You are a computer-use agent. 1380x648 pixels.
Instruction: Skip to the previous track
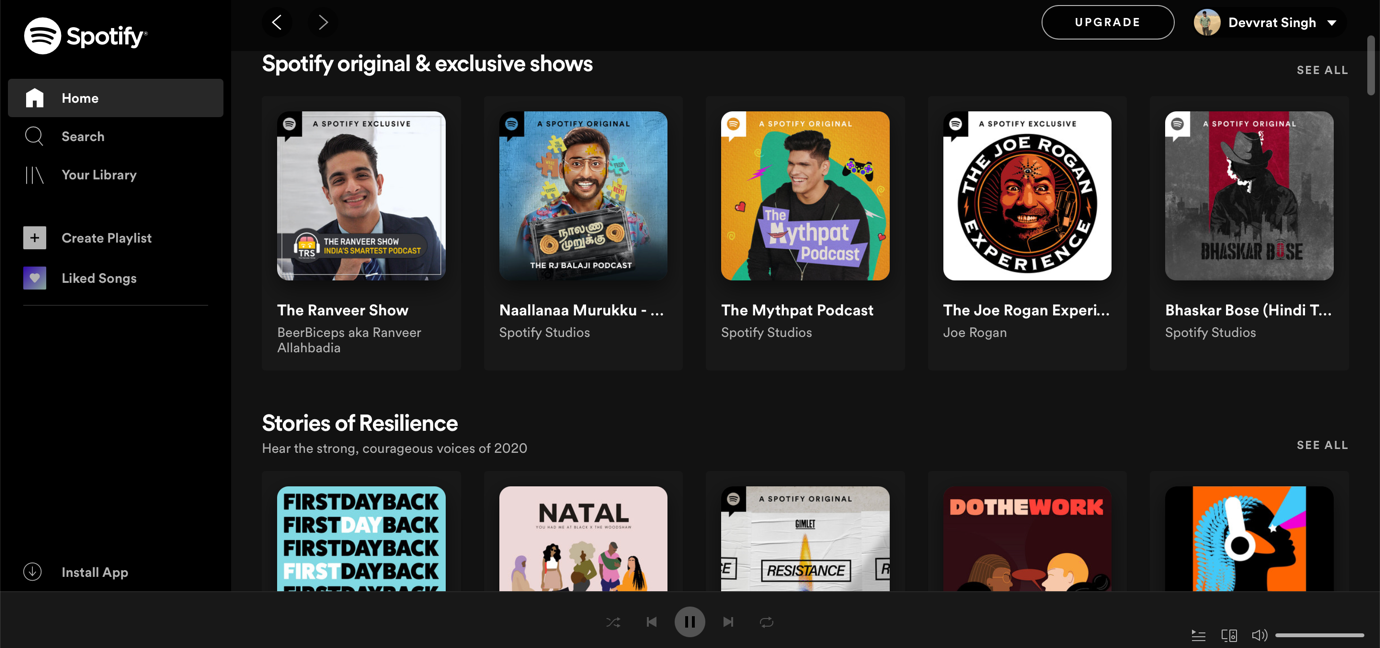tap(651, 622)
